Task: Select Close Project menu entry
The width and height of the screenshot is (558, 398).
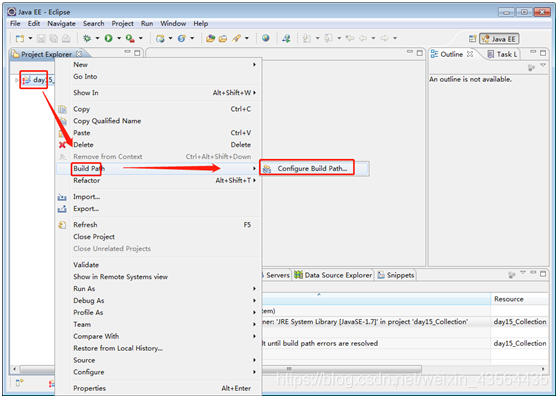Action: (159, 237)
